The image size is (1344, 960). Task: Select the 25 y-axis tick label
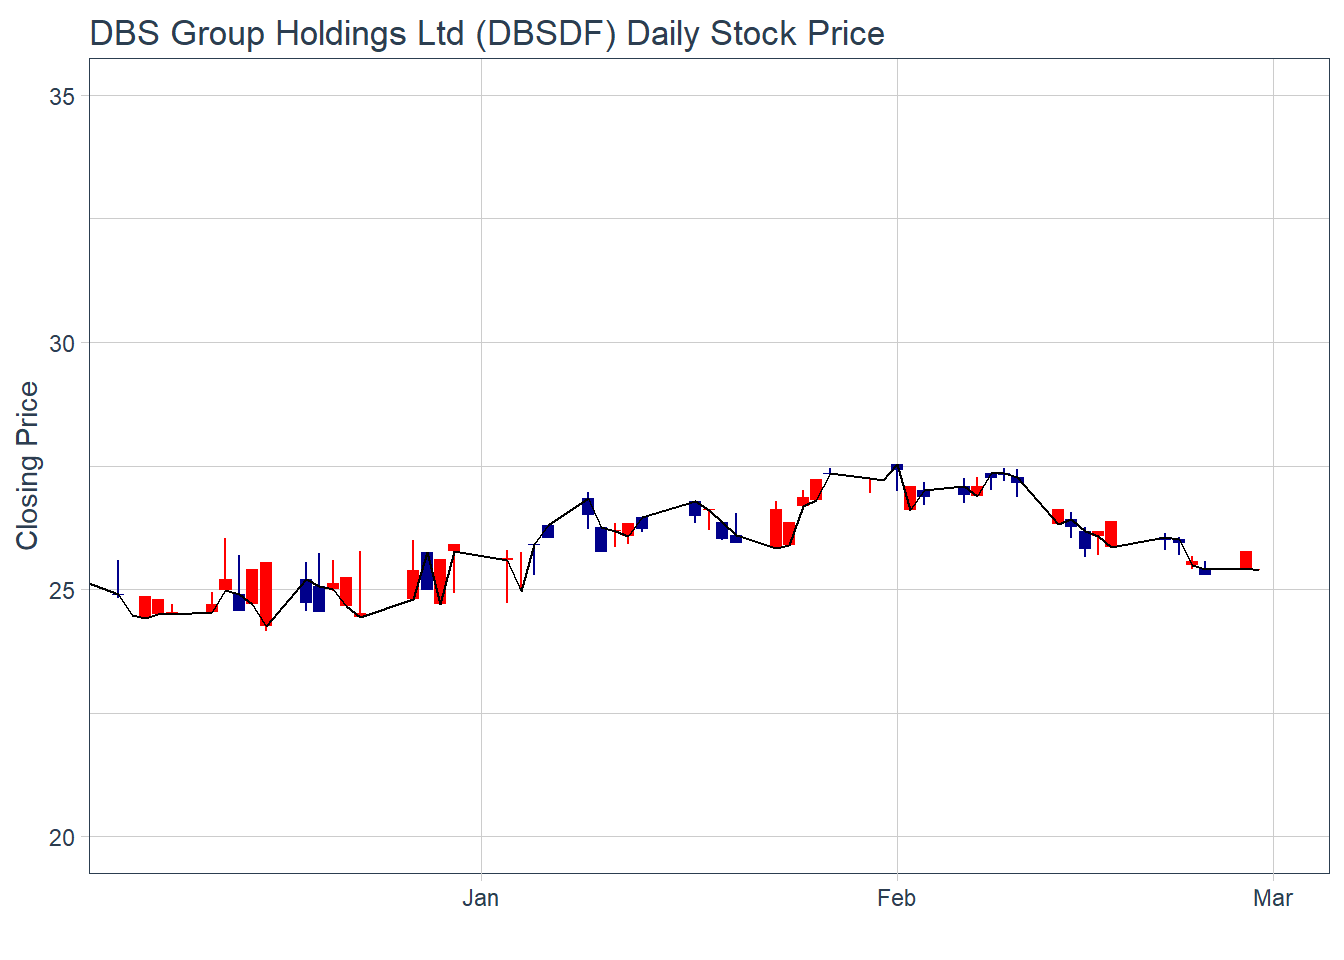[62, 590]
